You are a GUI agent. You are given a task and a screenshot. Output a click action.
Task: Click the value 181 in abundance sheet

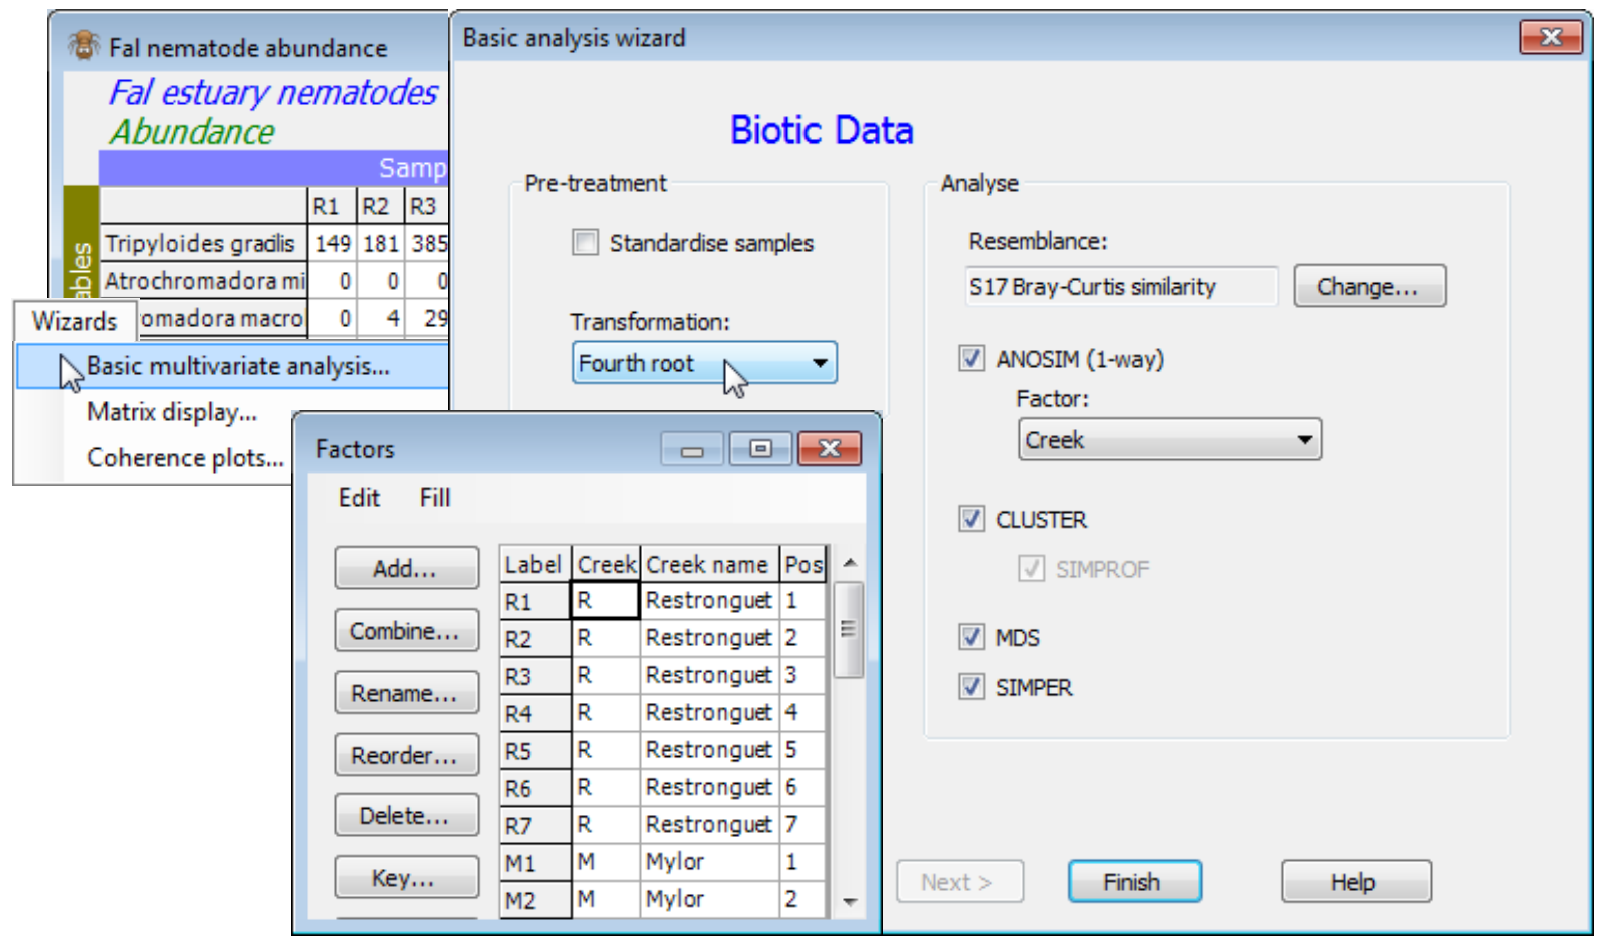click(x=381, y=243)
